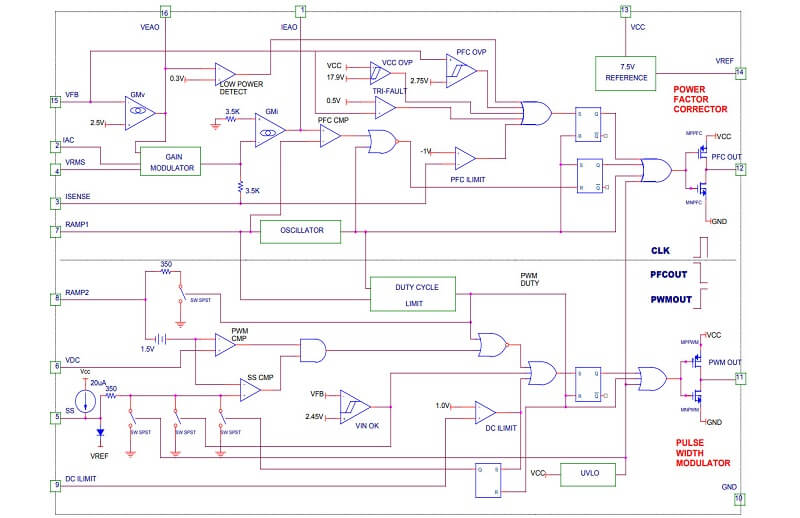
Task: Select pin 6 box for VDC
Action: tap(56, 366)
